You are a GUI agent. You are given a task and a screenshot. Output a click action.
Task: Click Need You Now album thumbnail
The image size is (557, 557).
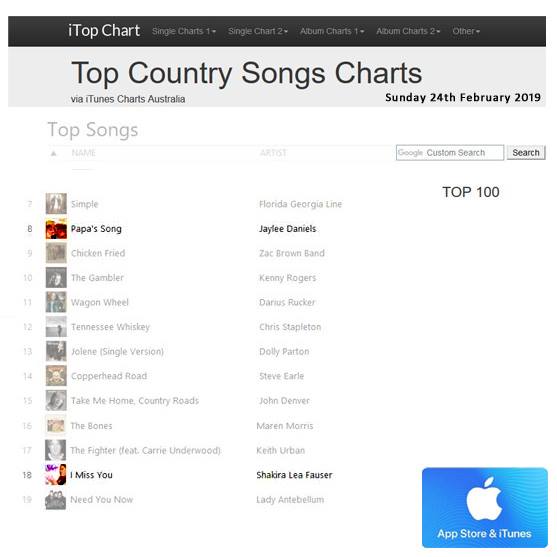56,499
